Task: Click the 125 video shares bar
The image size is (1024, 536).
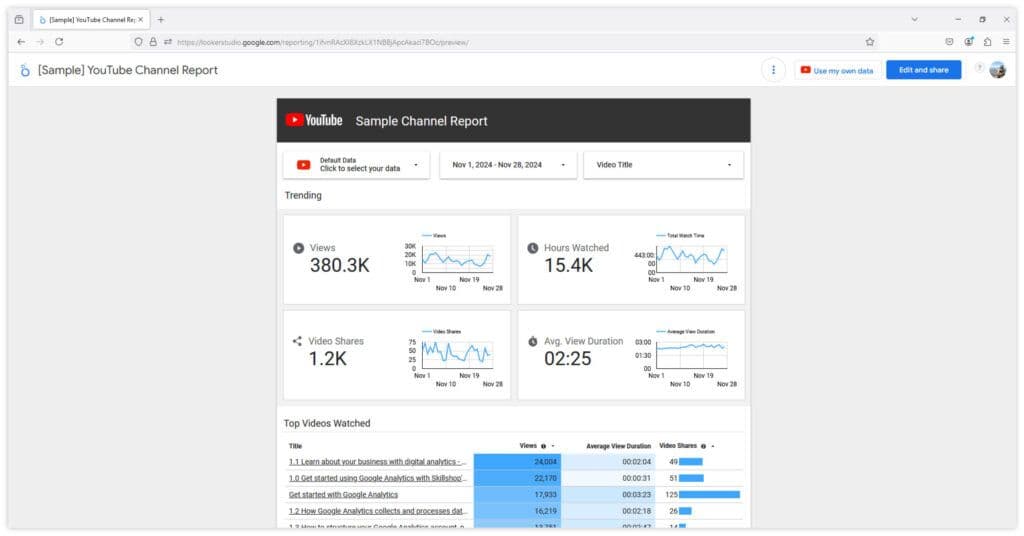Action: tap(709, 495)
